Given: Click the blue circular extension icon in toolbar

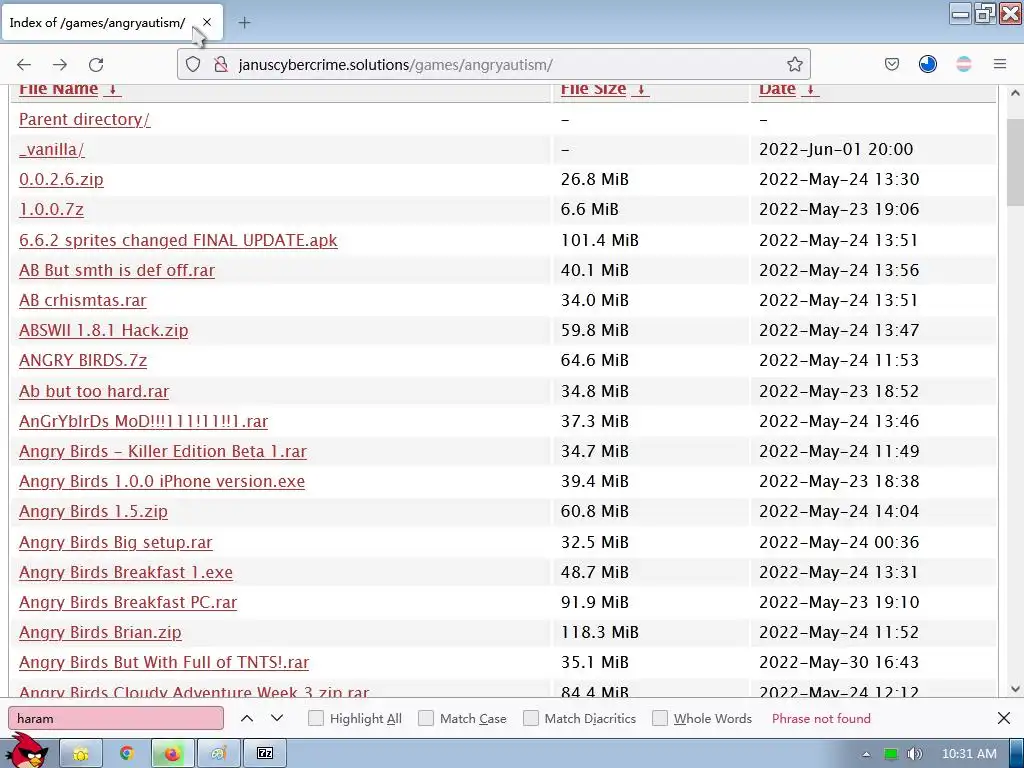Looking at the screenshot, I should click(x=927, y=64).
